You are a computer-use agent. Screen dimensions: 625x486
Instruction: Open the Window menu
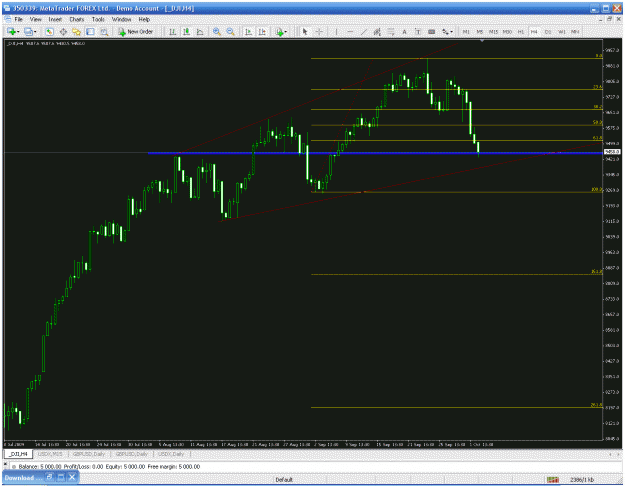click(122, 19)
